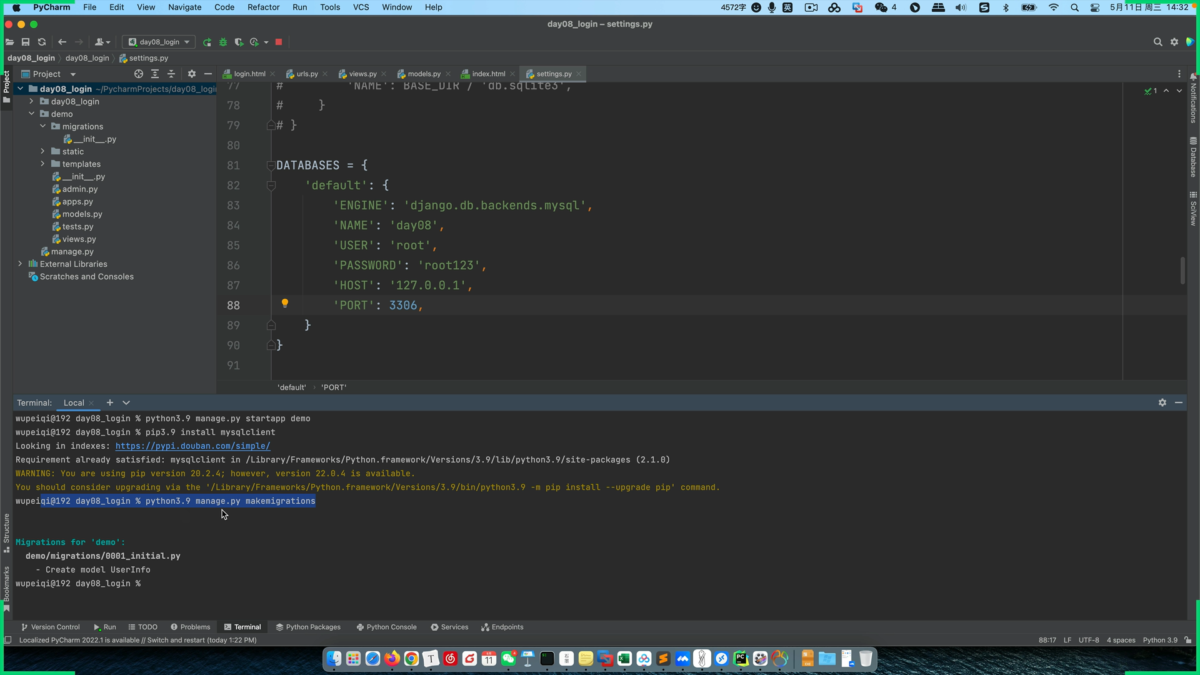Open Project panel gear options

pyautogui.click(x=192, y=74)
